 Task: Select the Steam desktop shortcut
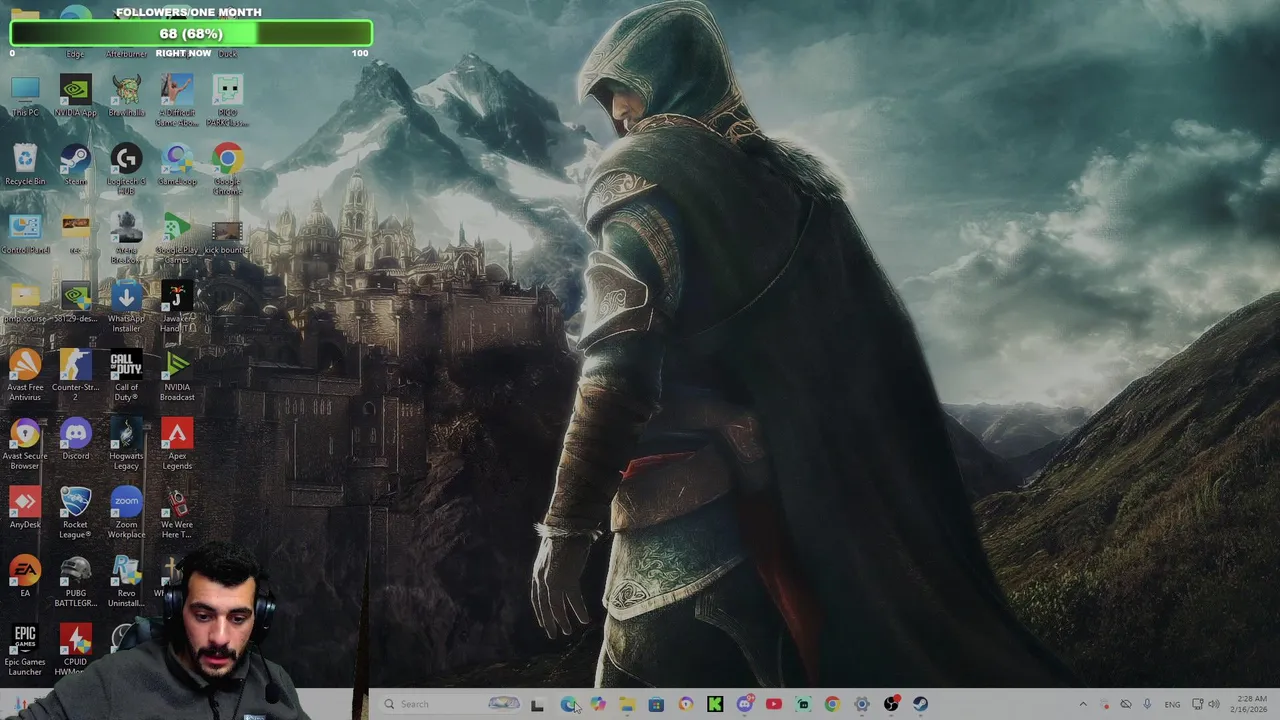coord(75,165)
